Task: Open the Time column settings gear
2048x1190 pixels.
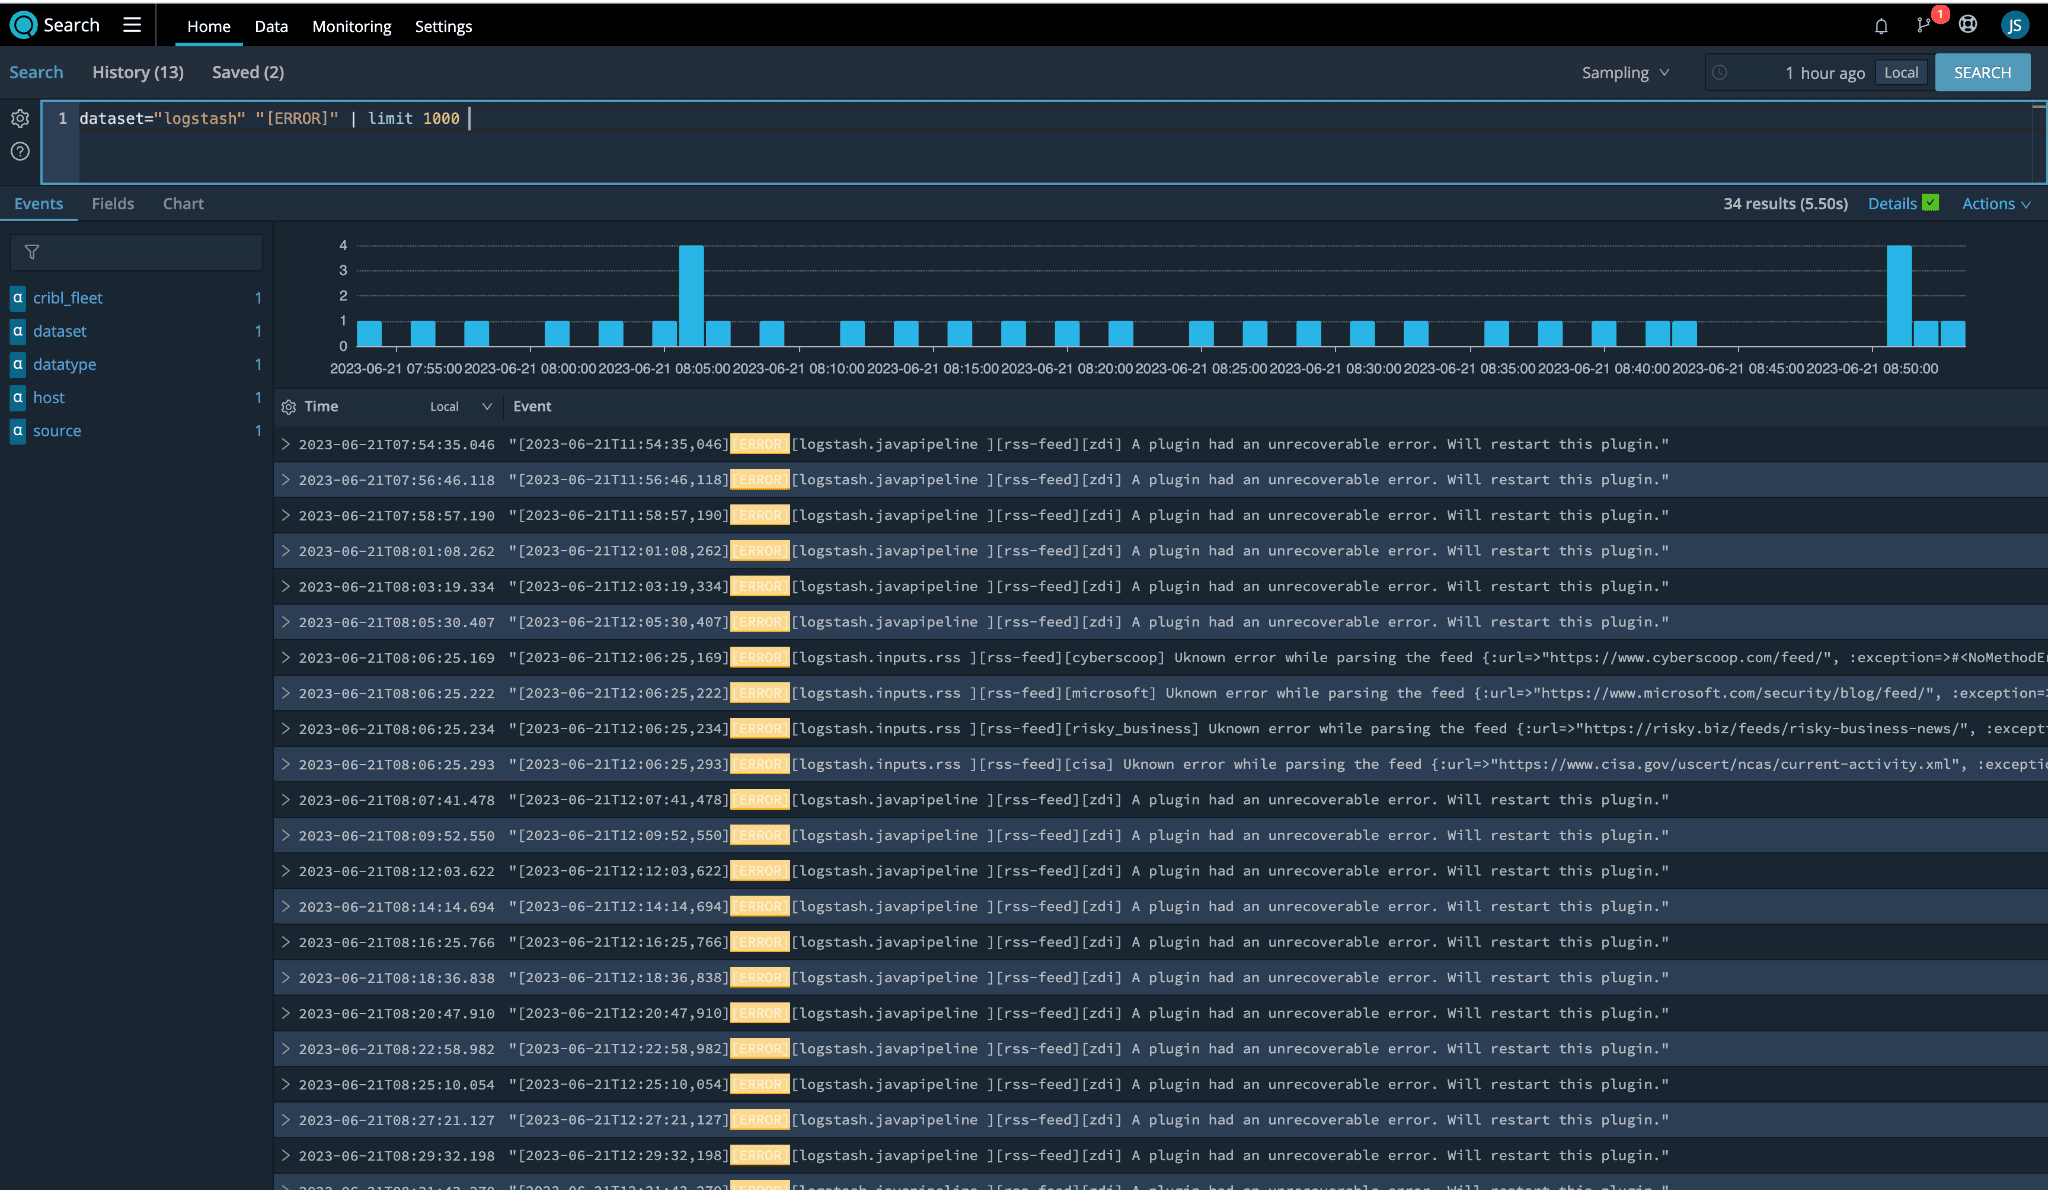Action: (x=289, y=407)
